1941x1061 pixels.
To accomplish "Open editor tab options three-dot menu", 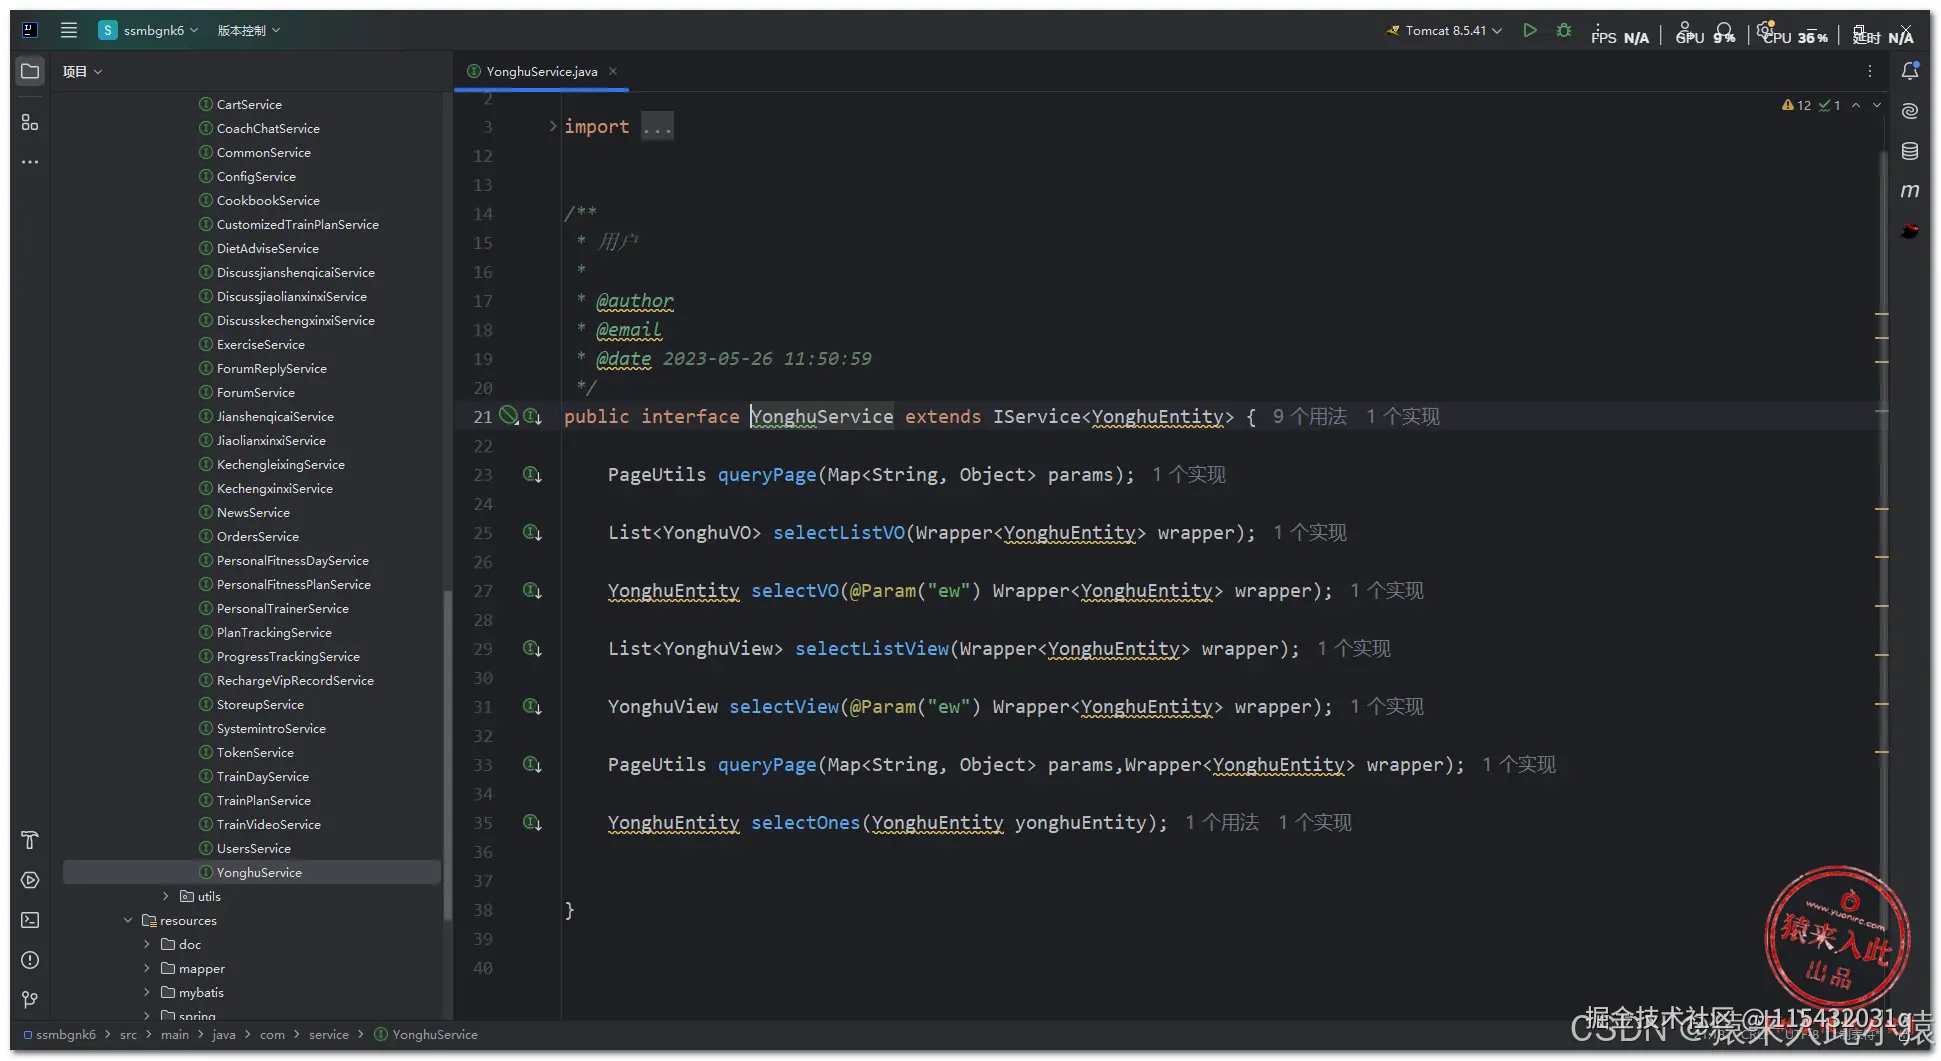I will tap(1869, 71).
